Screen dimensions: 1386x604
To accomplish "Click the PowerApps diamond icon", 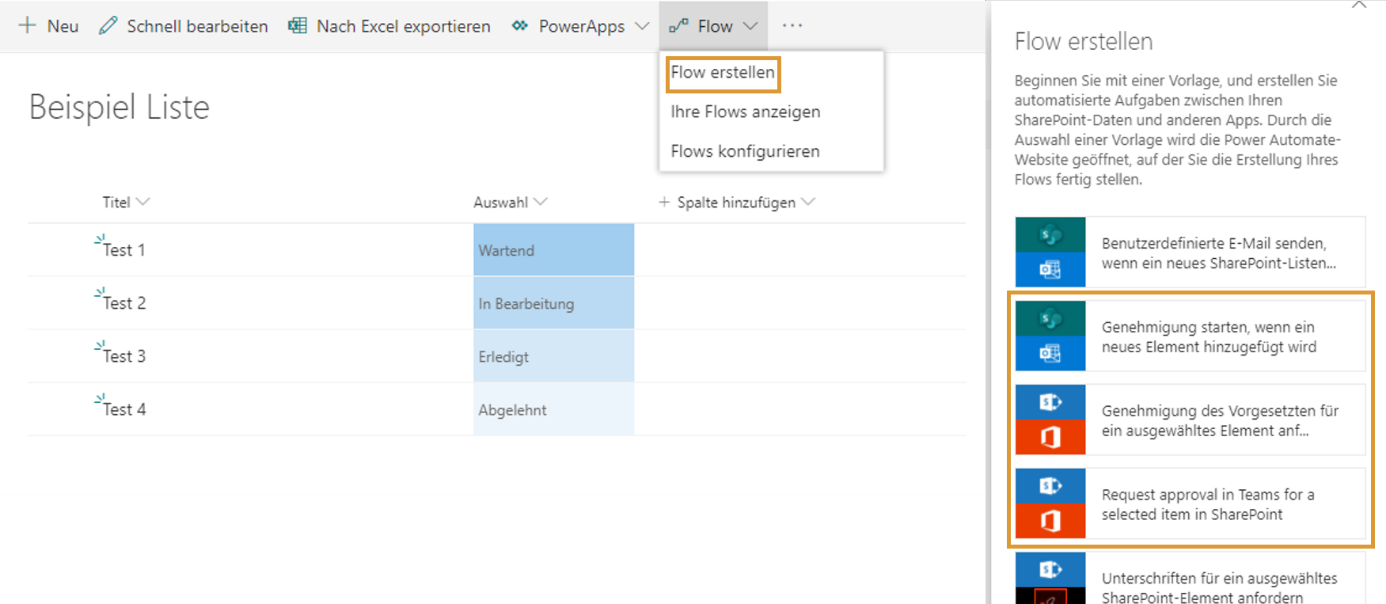I will tap(519, 26).
